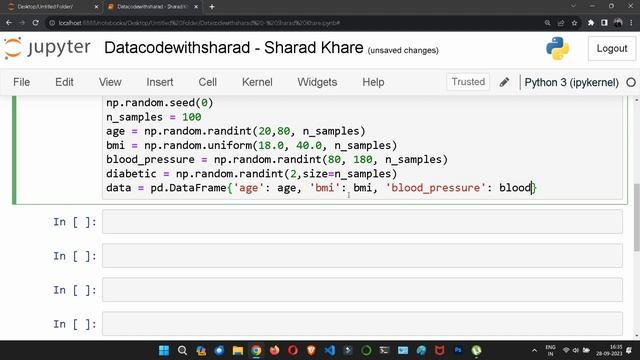Click the n_samples = 100 line

153,117
